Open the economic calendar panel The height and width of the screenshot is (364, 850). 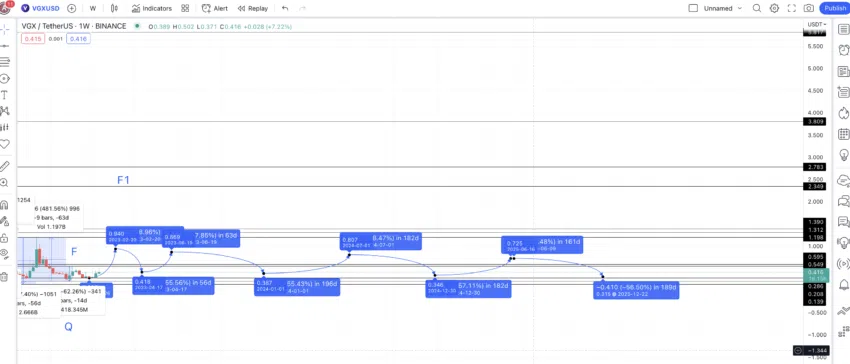(843, 134)
